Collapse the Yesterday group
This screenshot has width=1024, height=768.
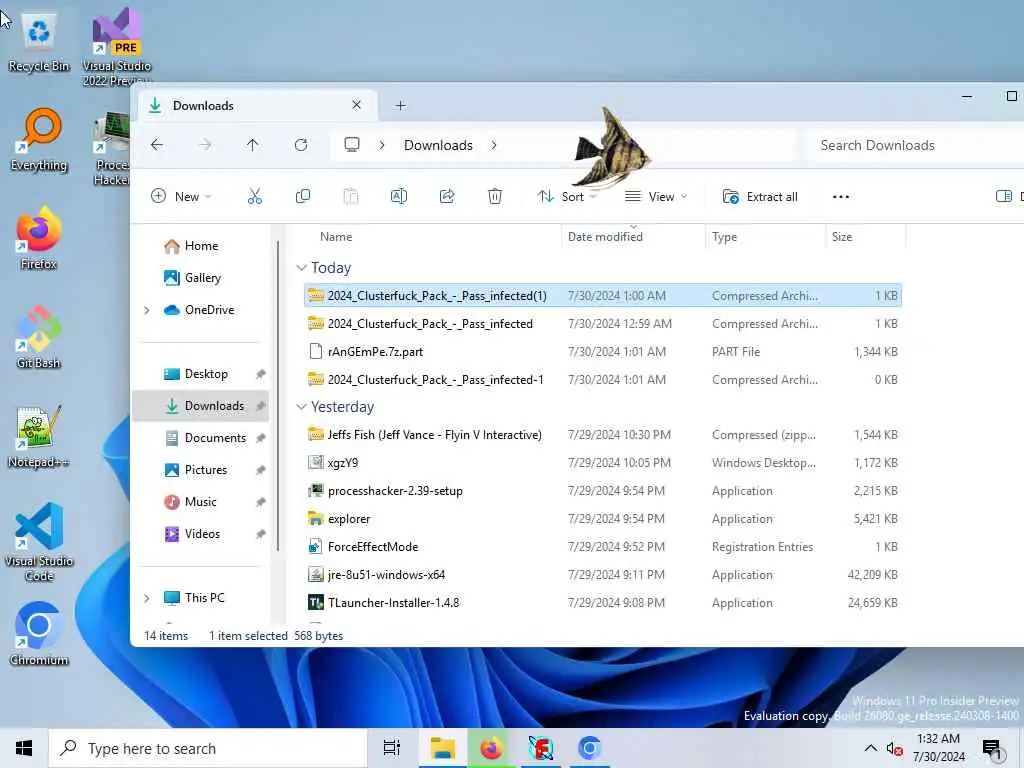301,407
